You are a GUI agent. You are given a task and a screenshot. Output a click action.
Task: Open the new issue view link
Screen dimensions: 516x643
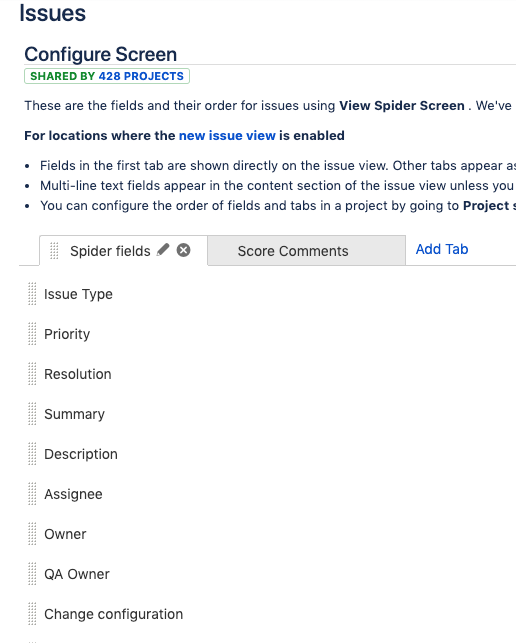tap(227, 135)
